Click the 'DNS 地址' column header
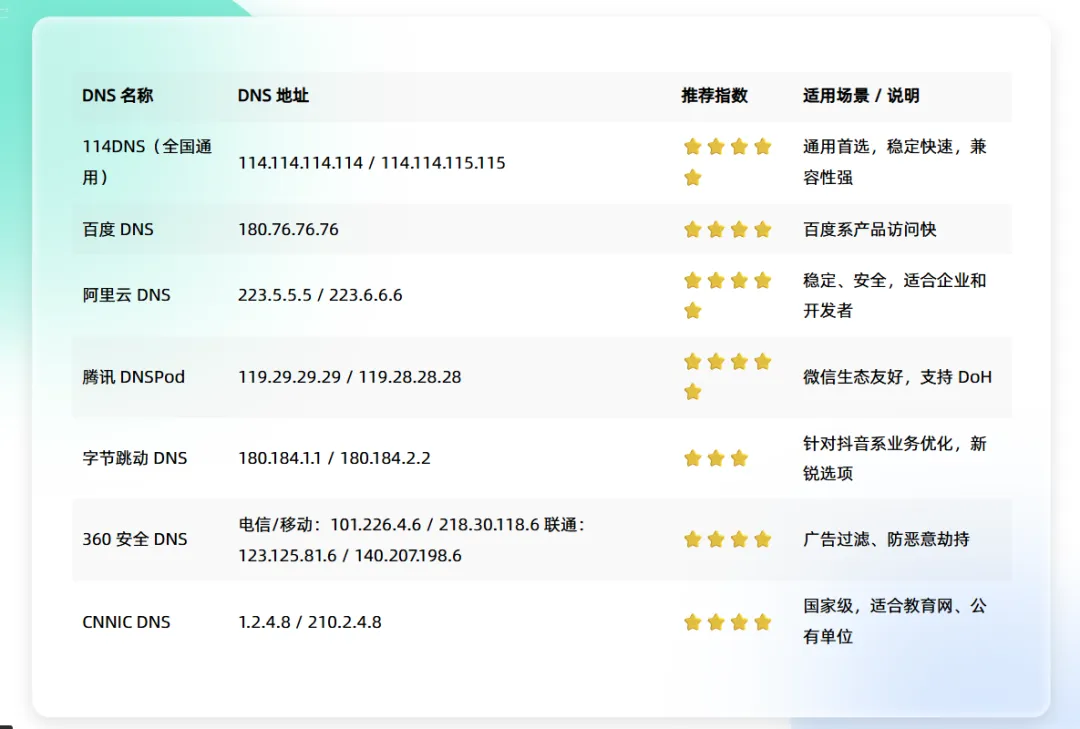This screenshot has width=1080, height=729. [273, 96]
